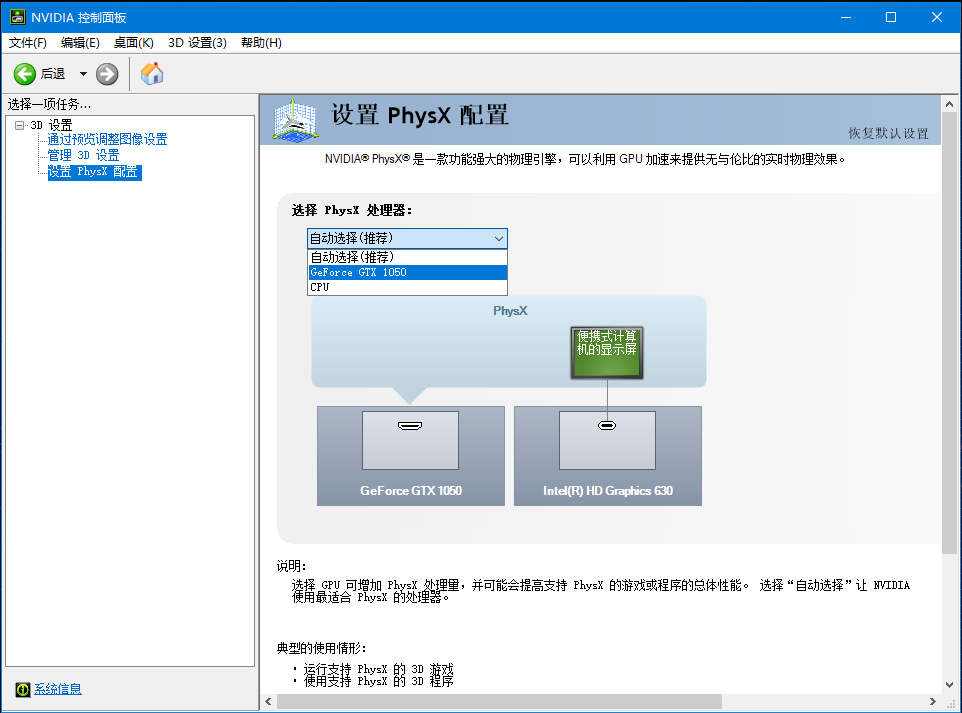962x713 pixels.
Task: Click the horizontal scrollbar left arrow
Action: coord(268,701)
